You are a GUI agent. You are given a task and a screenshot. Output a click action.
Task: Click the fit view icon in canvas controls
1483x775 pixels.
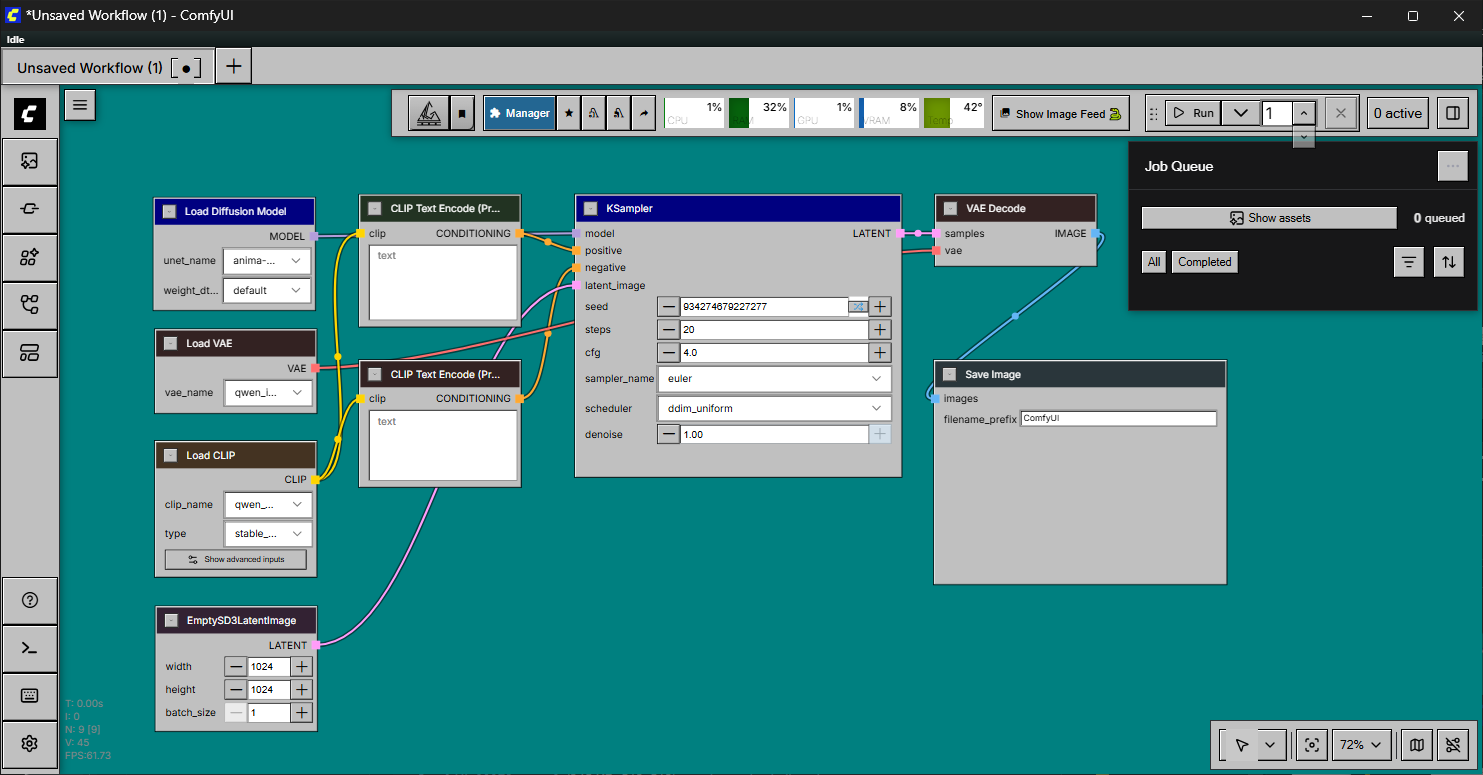pos(1312,745)
